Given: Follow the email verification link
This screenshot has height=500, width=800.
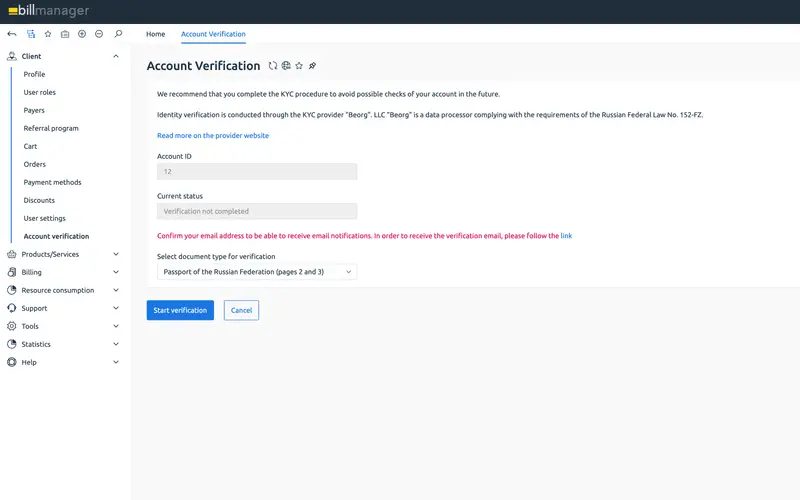Looking at the screenshot, I should point(566,236).
